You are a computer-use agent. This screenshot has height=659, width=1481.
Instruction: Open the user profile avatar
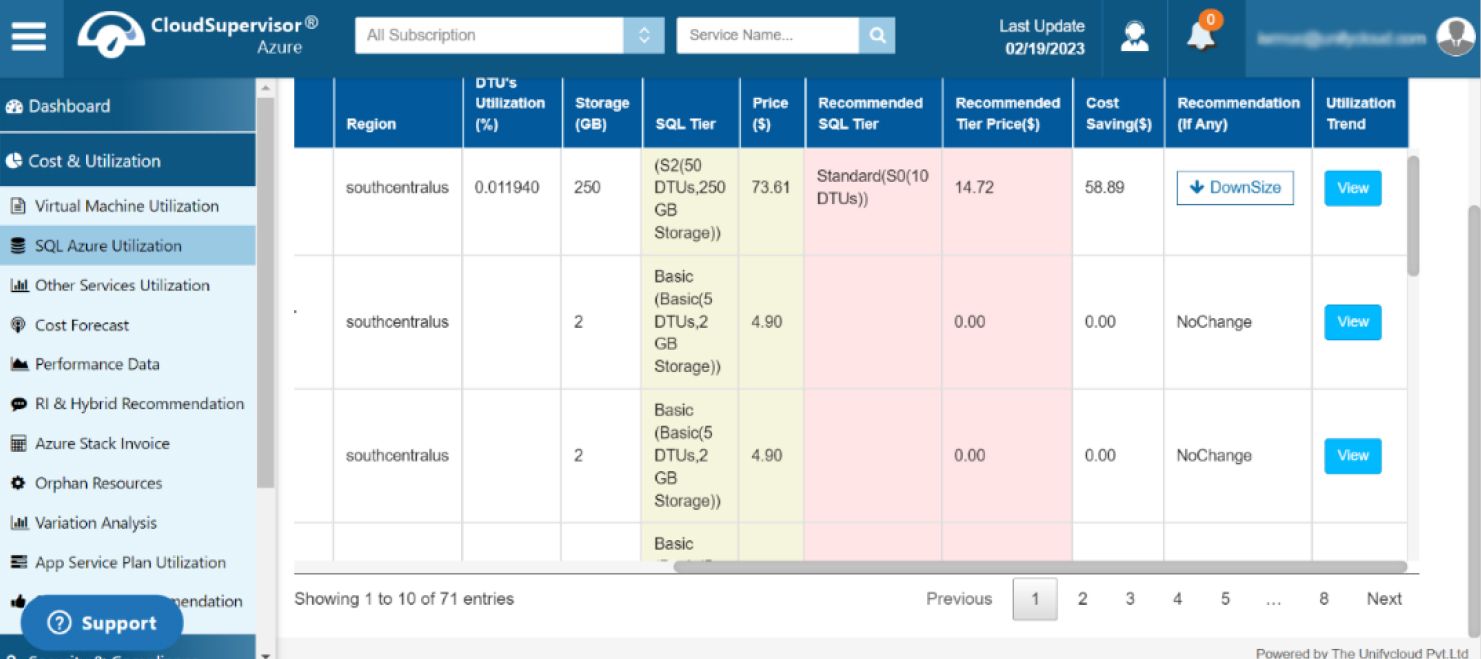pyautogui.click(x=1455, y=37)
